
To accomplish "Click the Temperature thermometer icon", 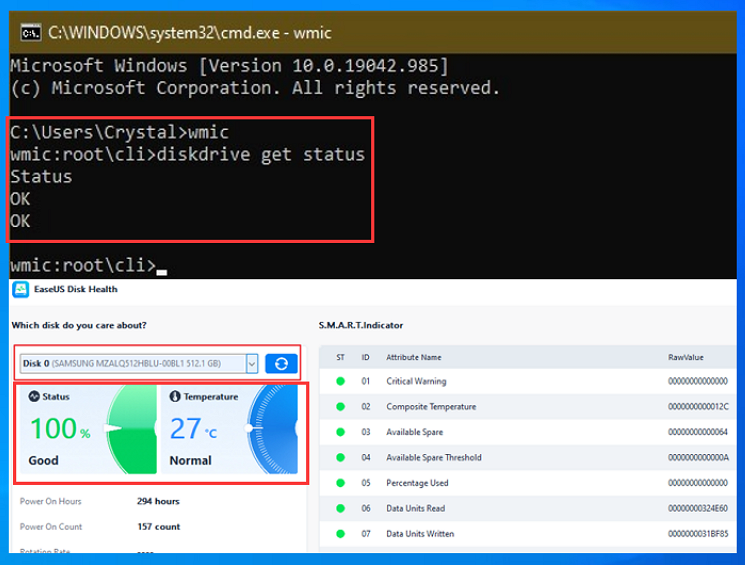I will click(x=175, y=396).
